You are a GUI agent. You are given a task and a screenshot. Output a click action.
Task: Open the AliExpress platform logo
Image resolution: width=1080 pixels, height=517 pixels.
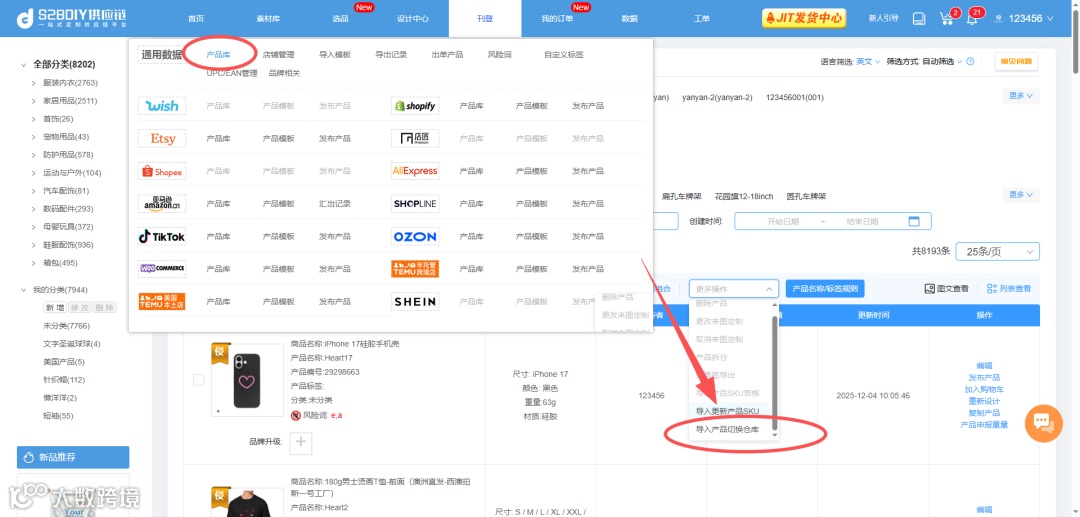click(415, 171)
